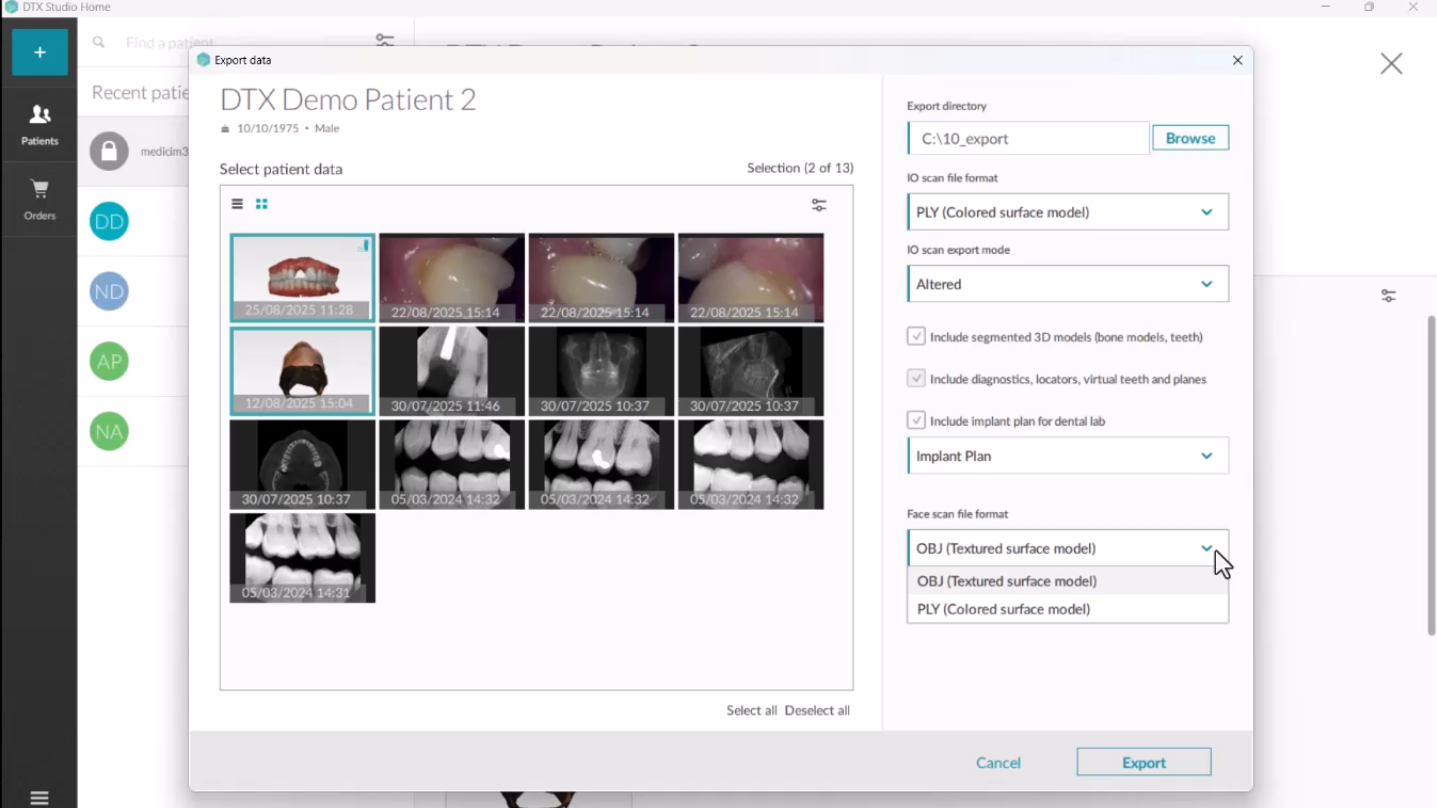Toggle Include diagnostics, locators checkbox

pyautogui.click(x=916, y=379)
